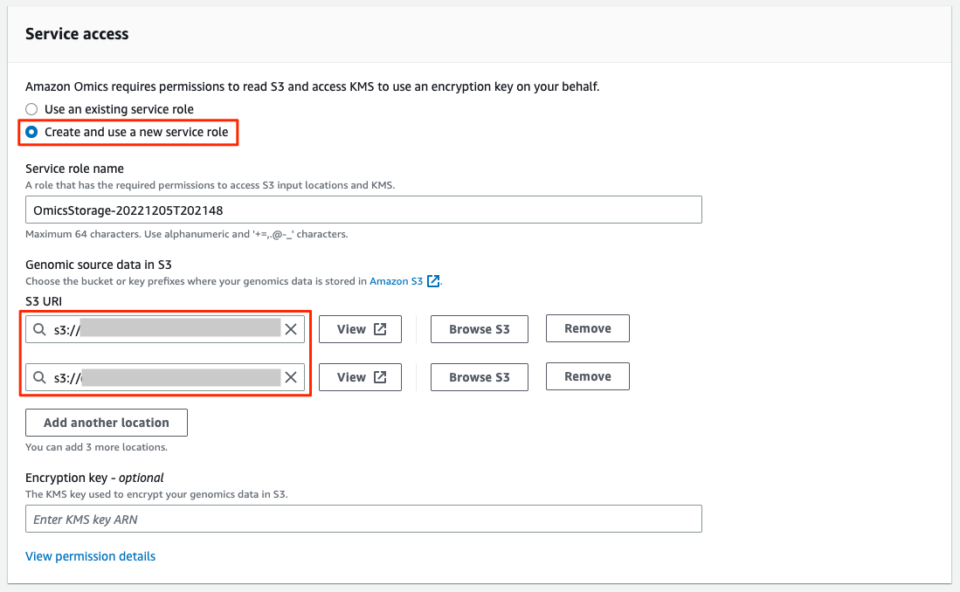Remove the first S3 location

587,328
